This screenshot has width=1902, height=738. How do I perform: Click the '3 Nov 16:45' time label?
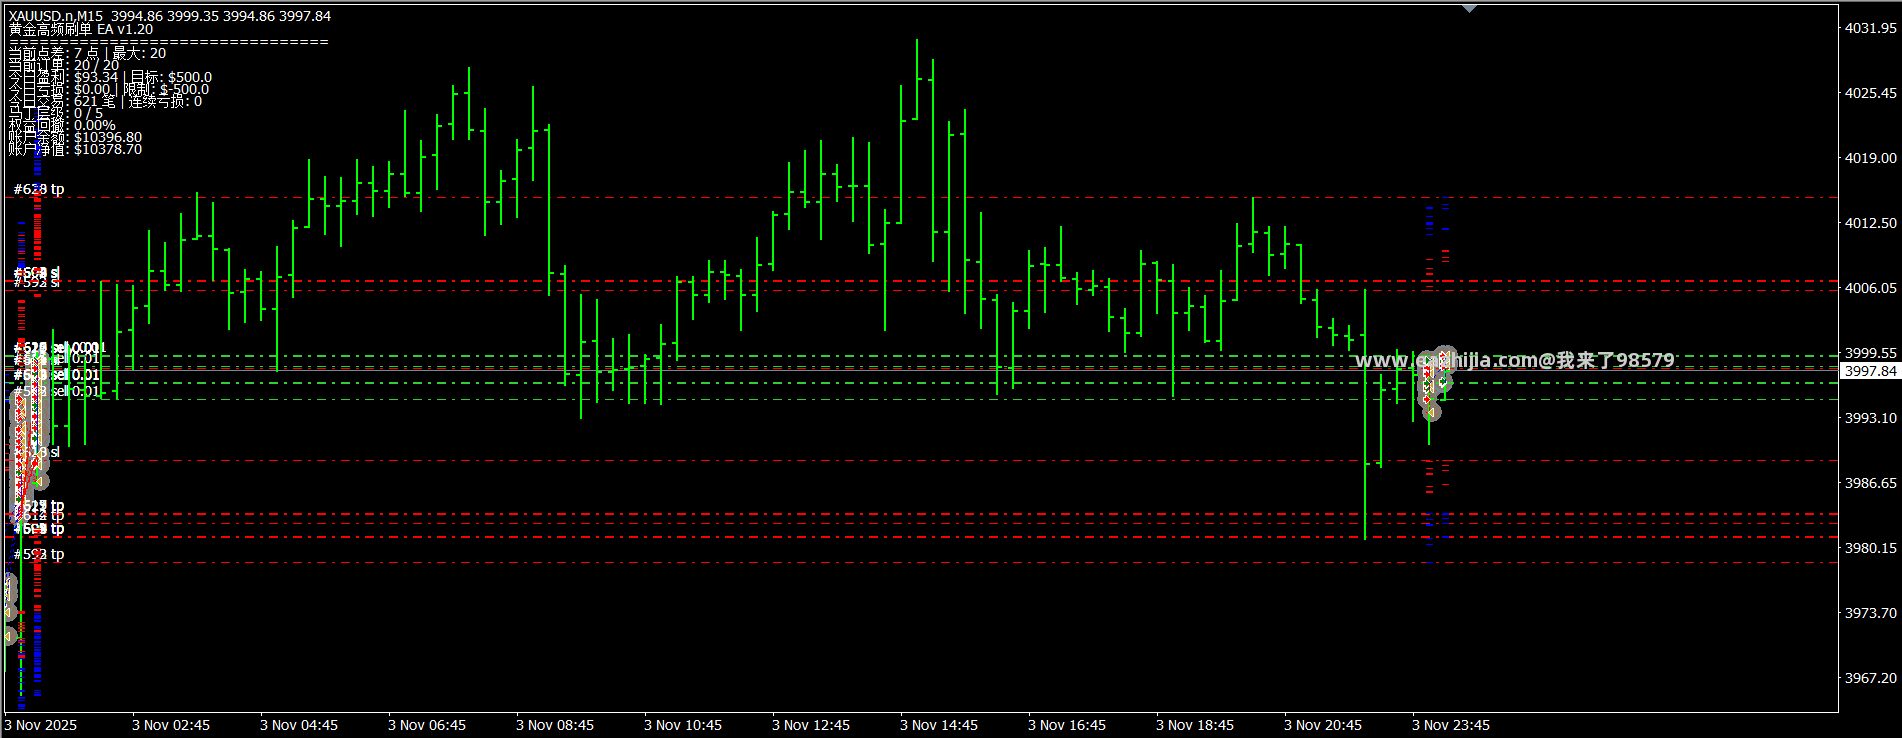[1067, 725]
